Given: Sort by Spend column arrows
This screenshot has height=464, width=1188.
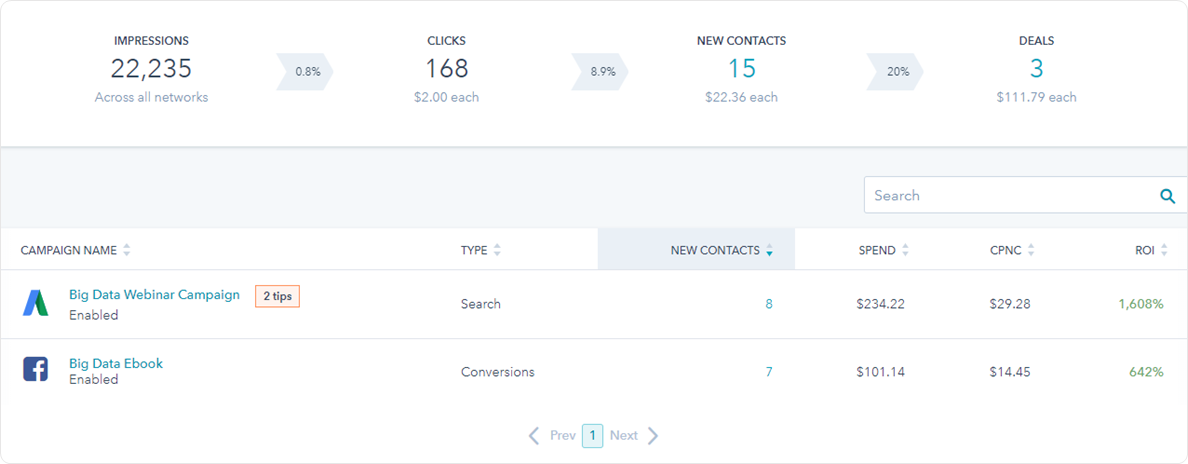Looking at the screenshot, I should tap(905, 250).
